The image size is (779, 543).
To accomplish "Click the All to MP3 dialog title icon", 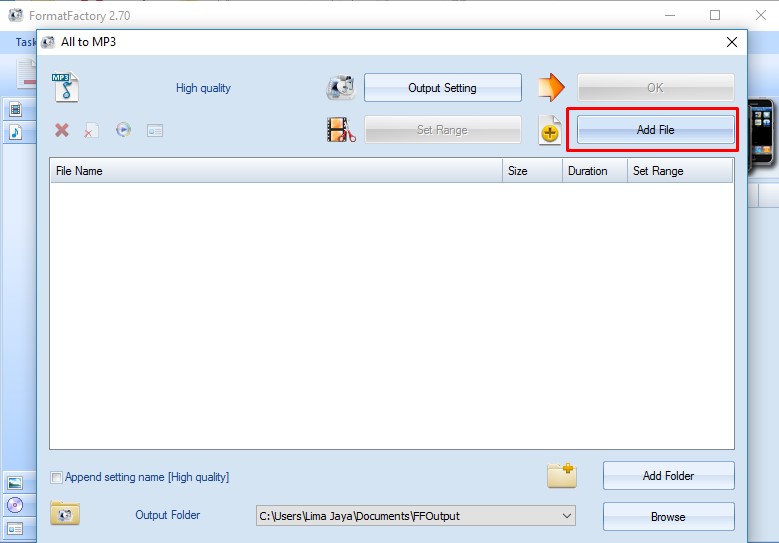I will pos(48,42).
